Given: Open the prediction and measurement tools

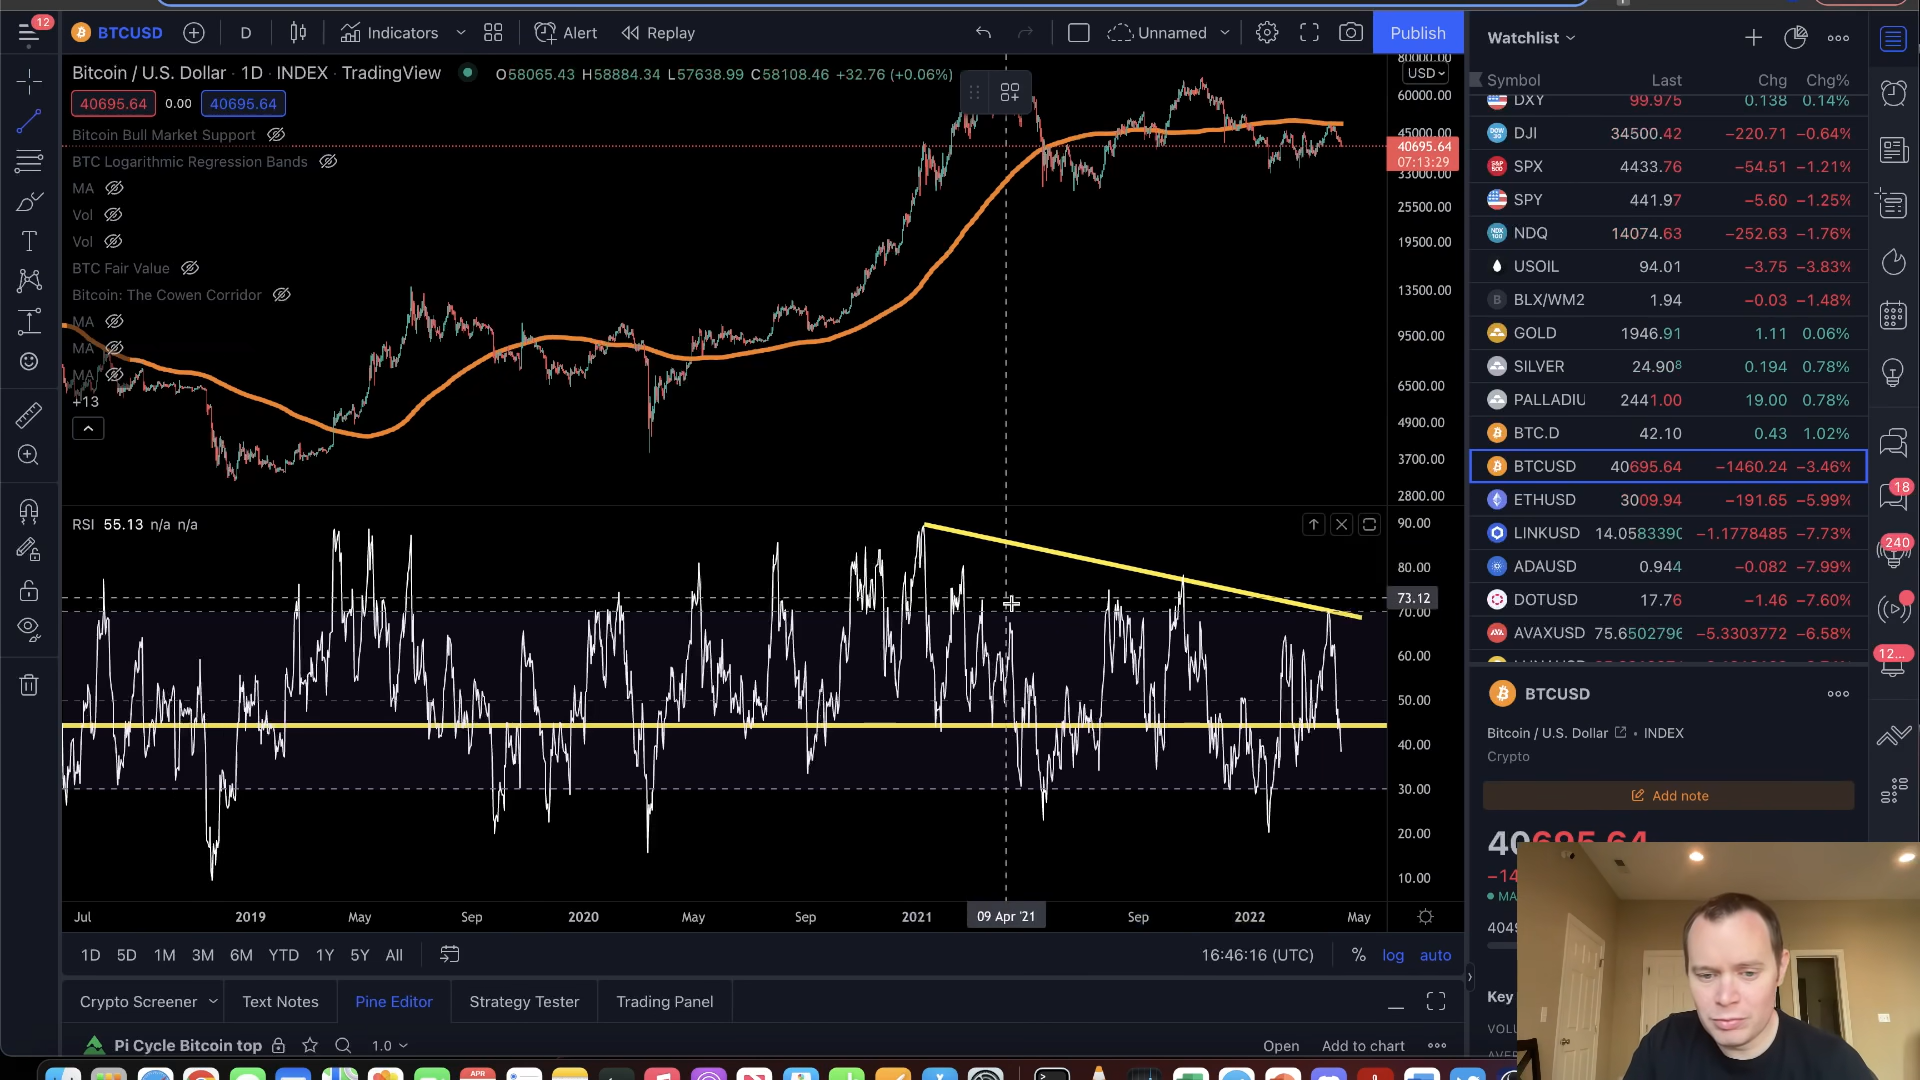Looking at the screenshot, I should tap(29, 321).
